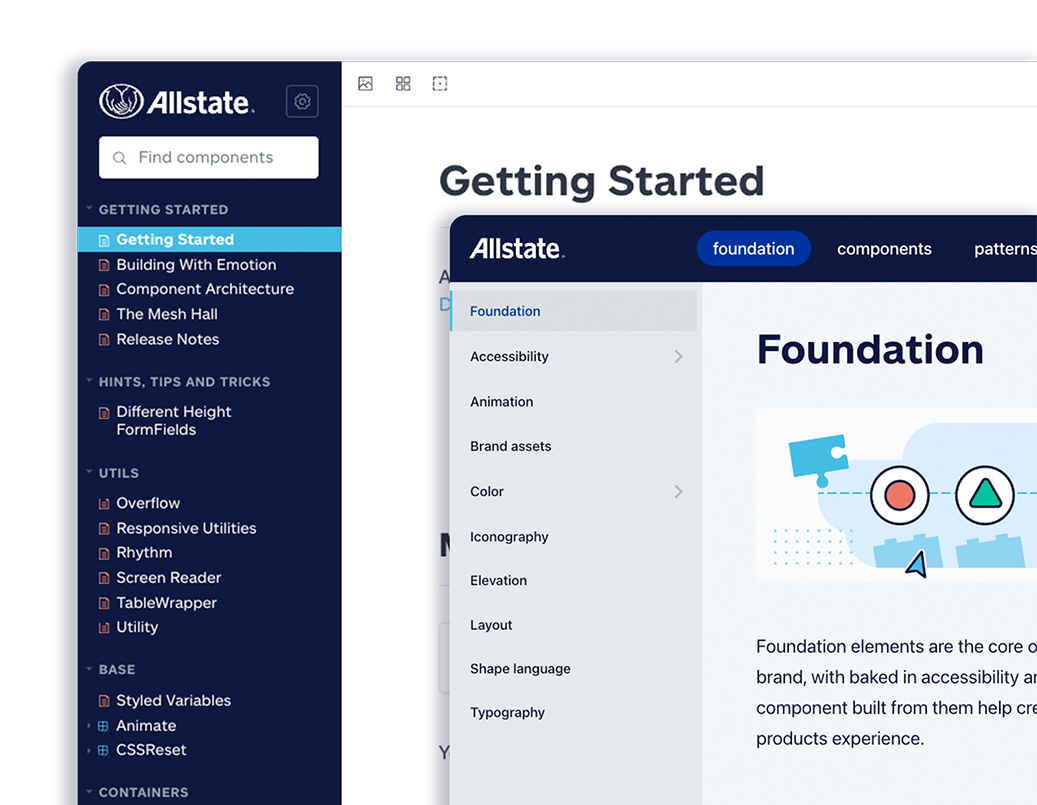This screenshot has width=1037, height=805.
Task: Expand the Animate tree node arrow
Action: (x=89, y=726)
